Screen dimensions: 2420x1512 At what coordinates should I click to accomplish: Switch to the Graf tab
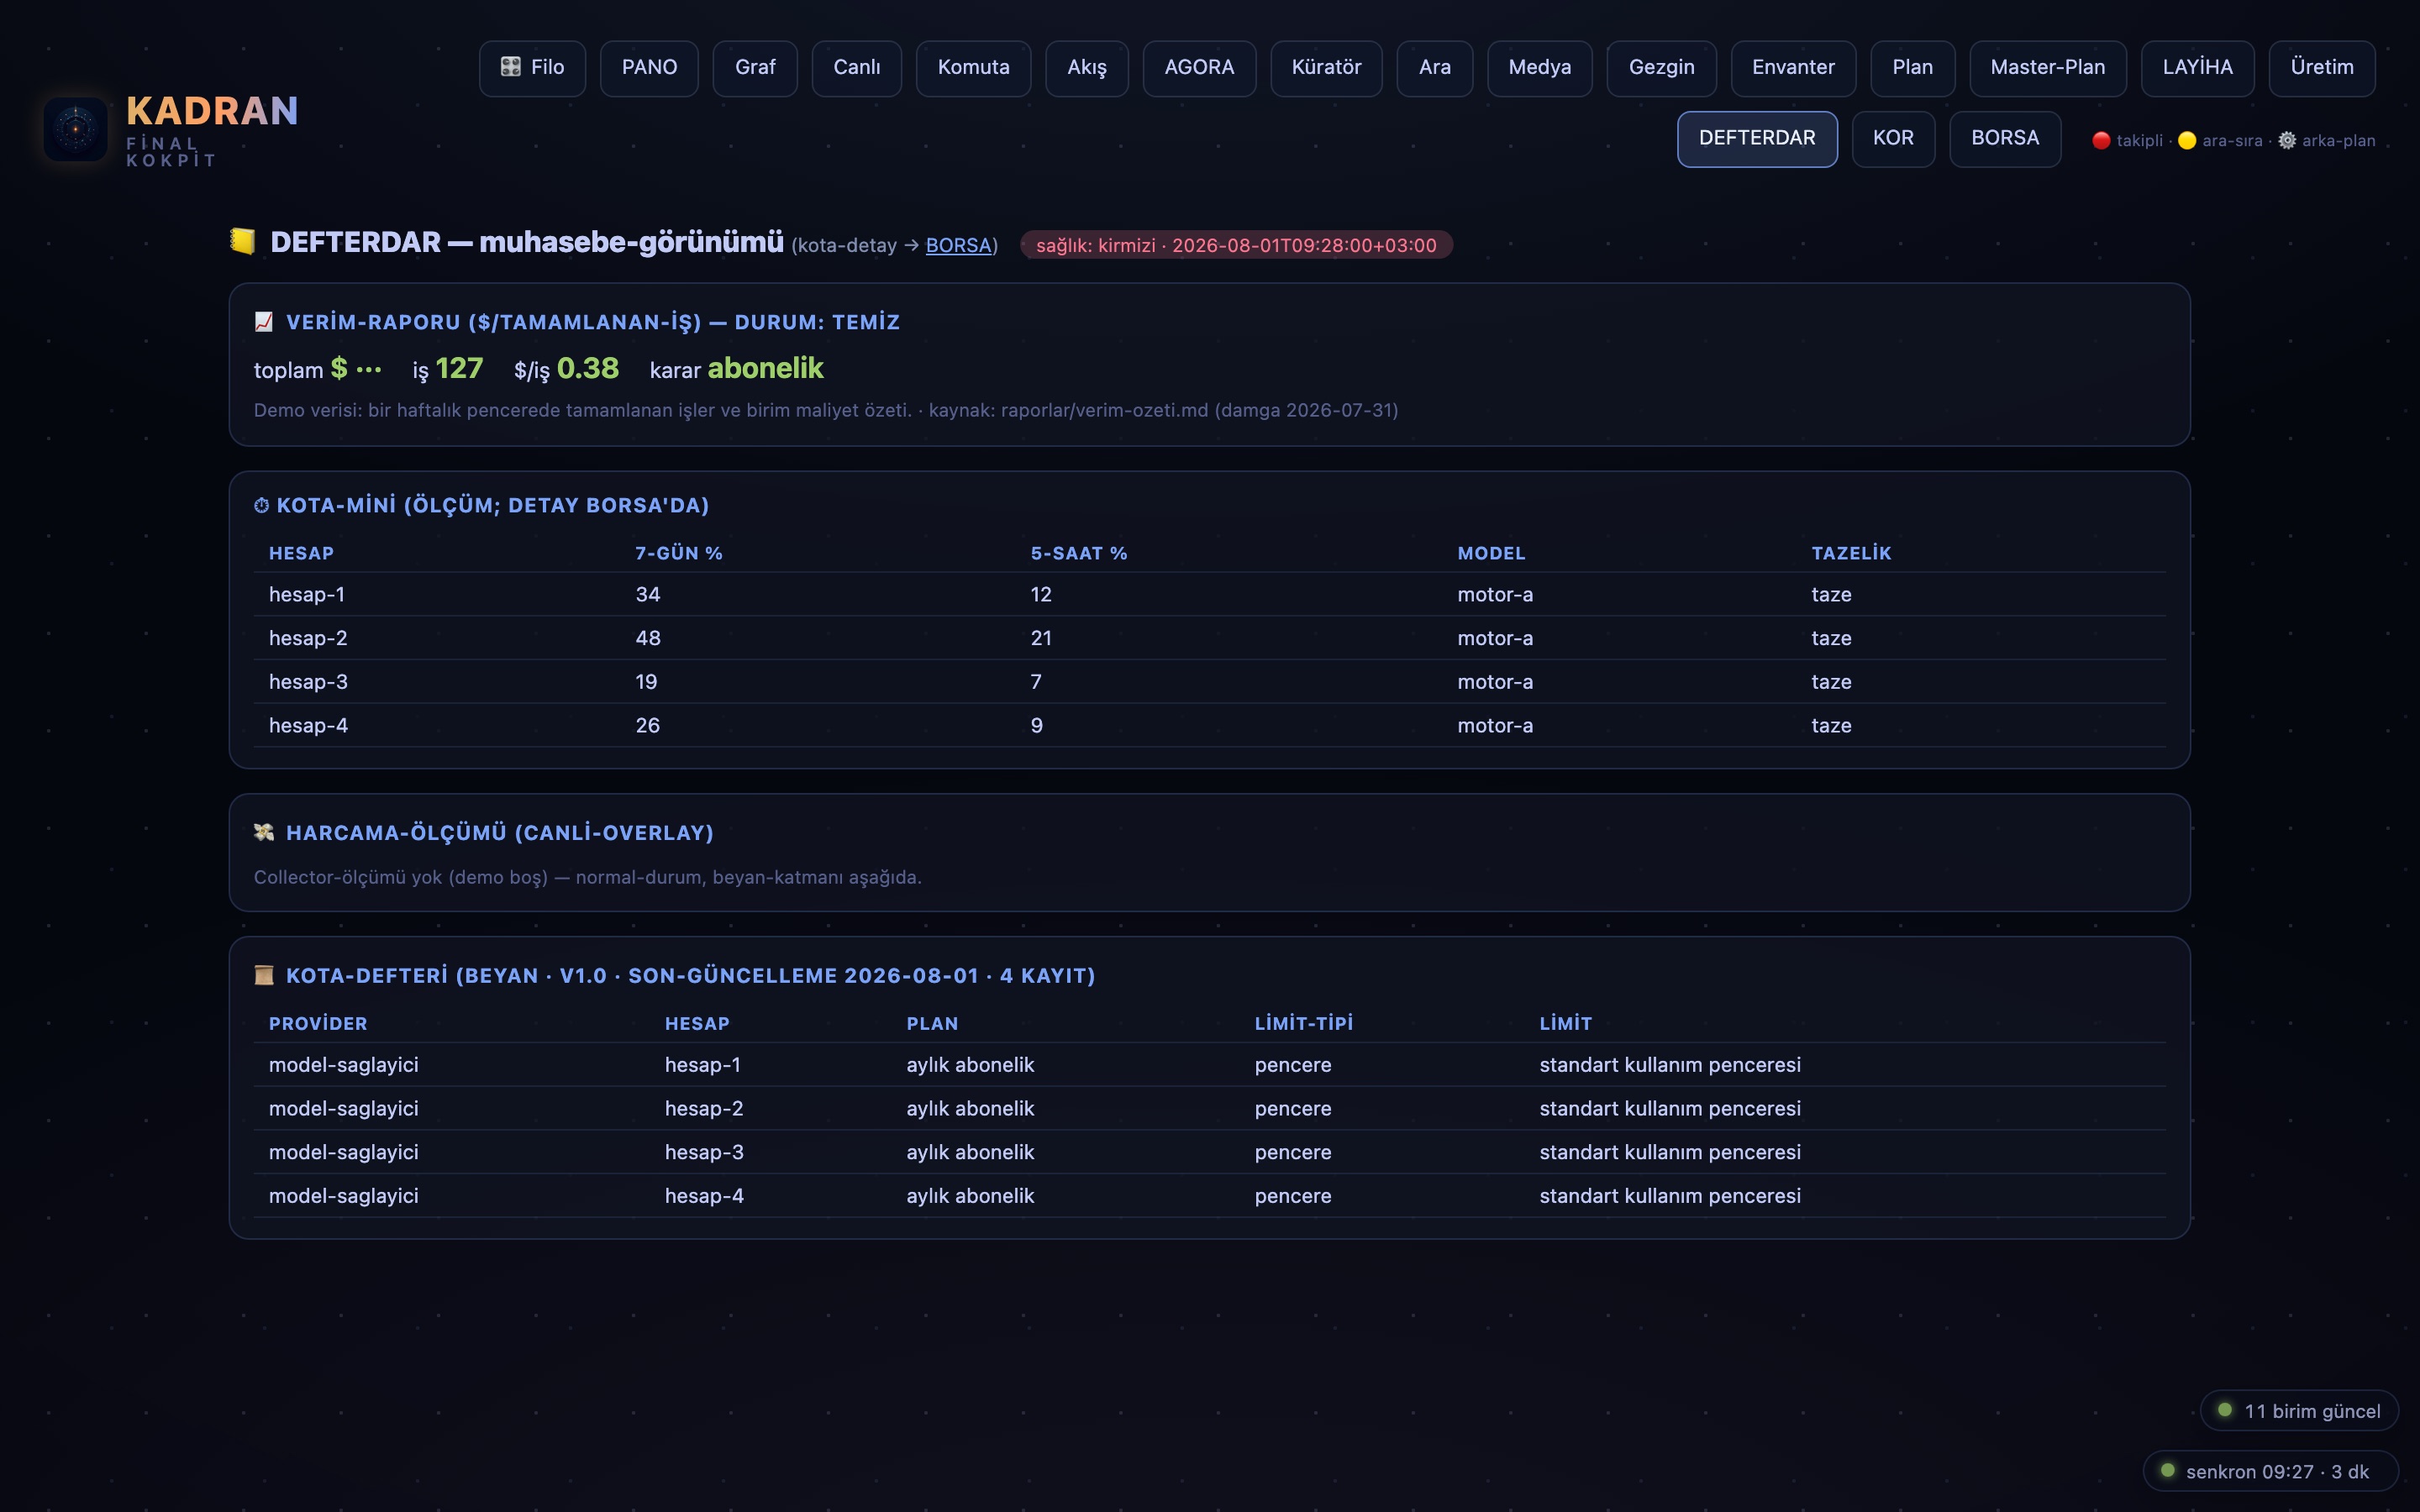[755, 68]
